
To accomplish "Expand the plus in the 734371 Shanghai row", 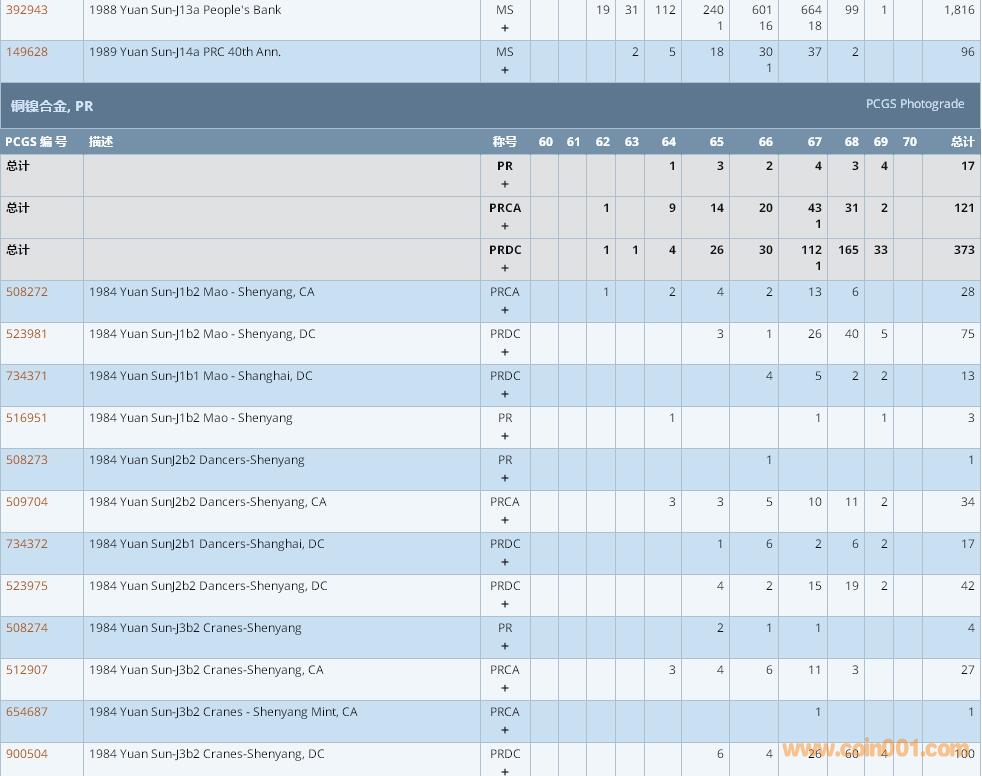I will click(505, 394).
